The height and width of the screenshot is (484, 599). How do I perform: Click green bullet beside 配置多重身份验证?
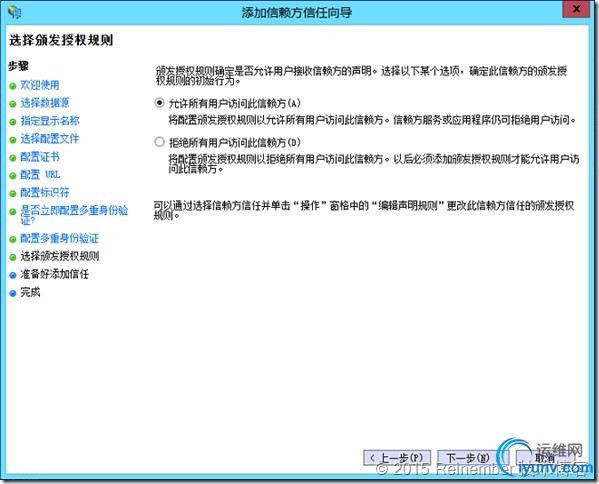(13, 240)
